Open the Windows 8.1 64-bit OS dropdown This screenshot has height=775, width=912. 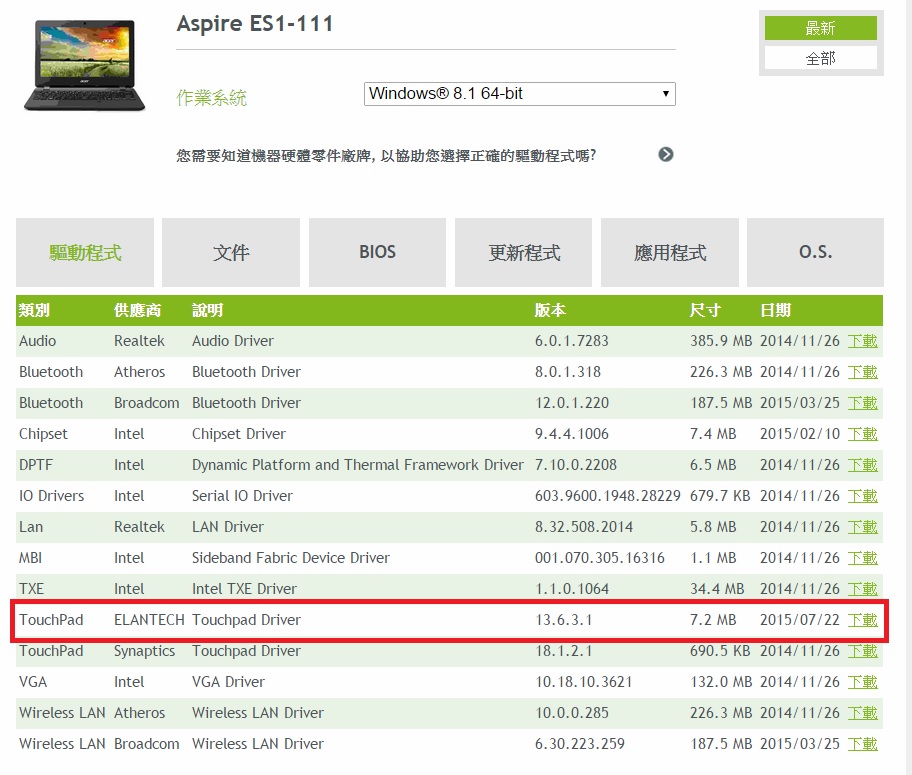click(519, 94)
